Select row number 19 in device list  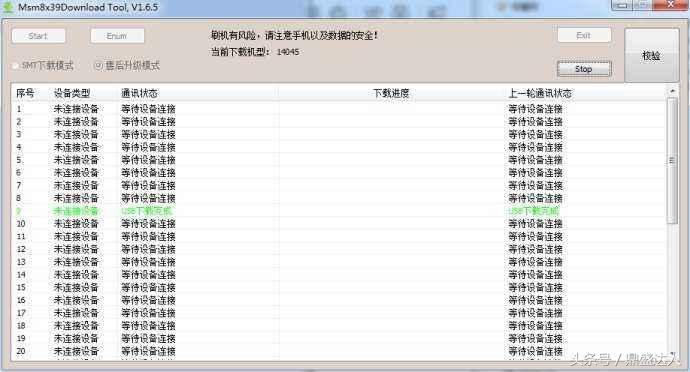(338, 339)
